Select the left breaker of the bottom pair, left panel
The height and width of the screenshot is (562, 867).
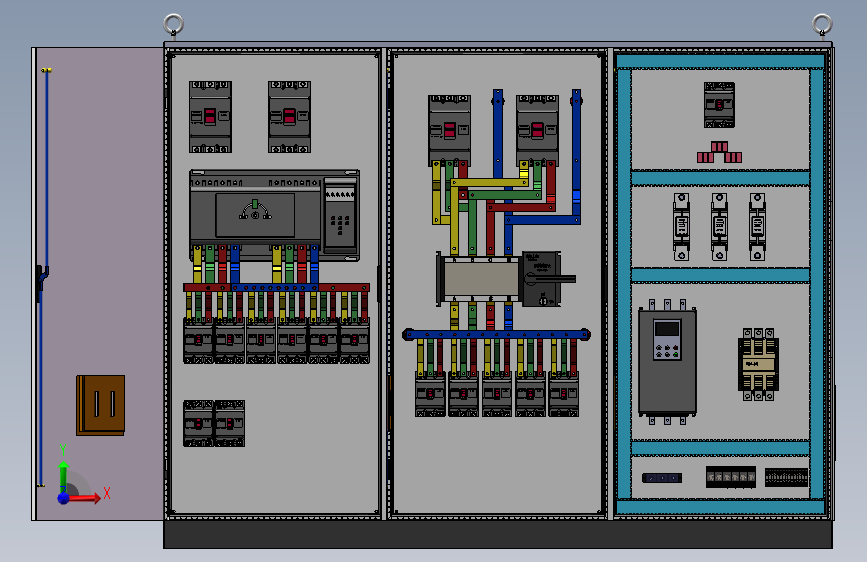(198, 424)
